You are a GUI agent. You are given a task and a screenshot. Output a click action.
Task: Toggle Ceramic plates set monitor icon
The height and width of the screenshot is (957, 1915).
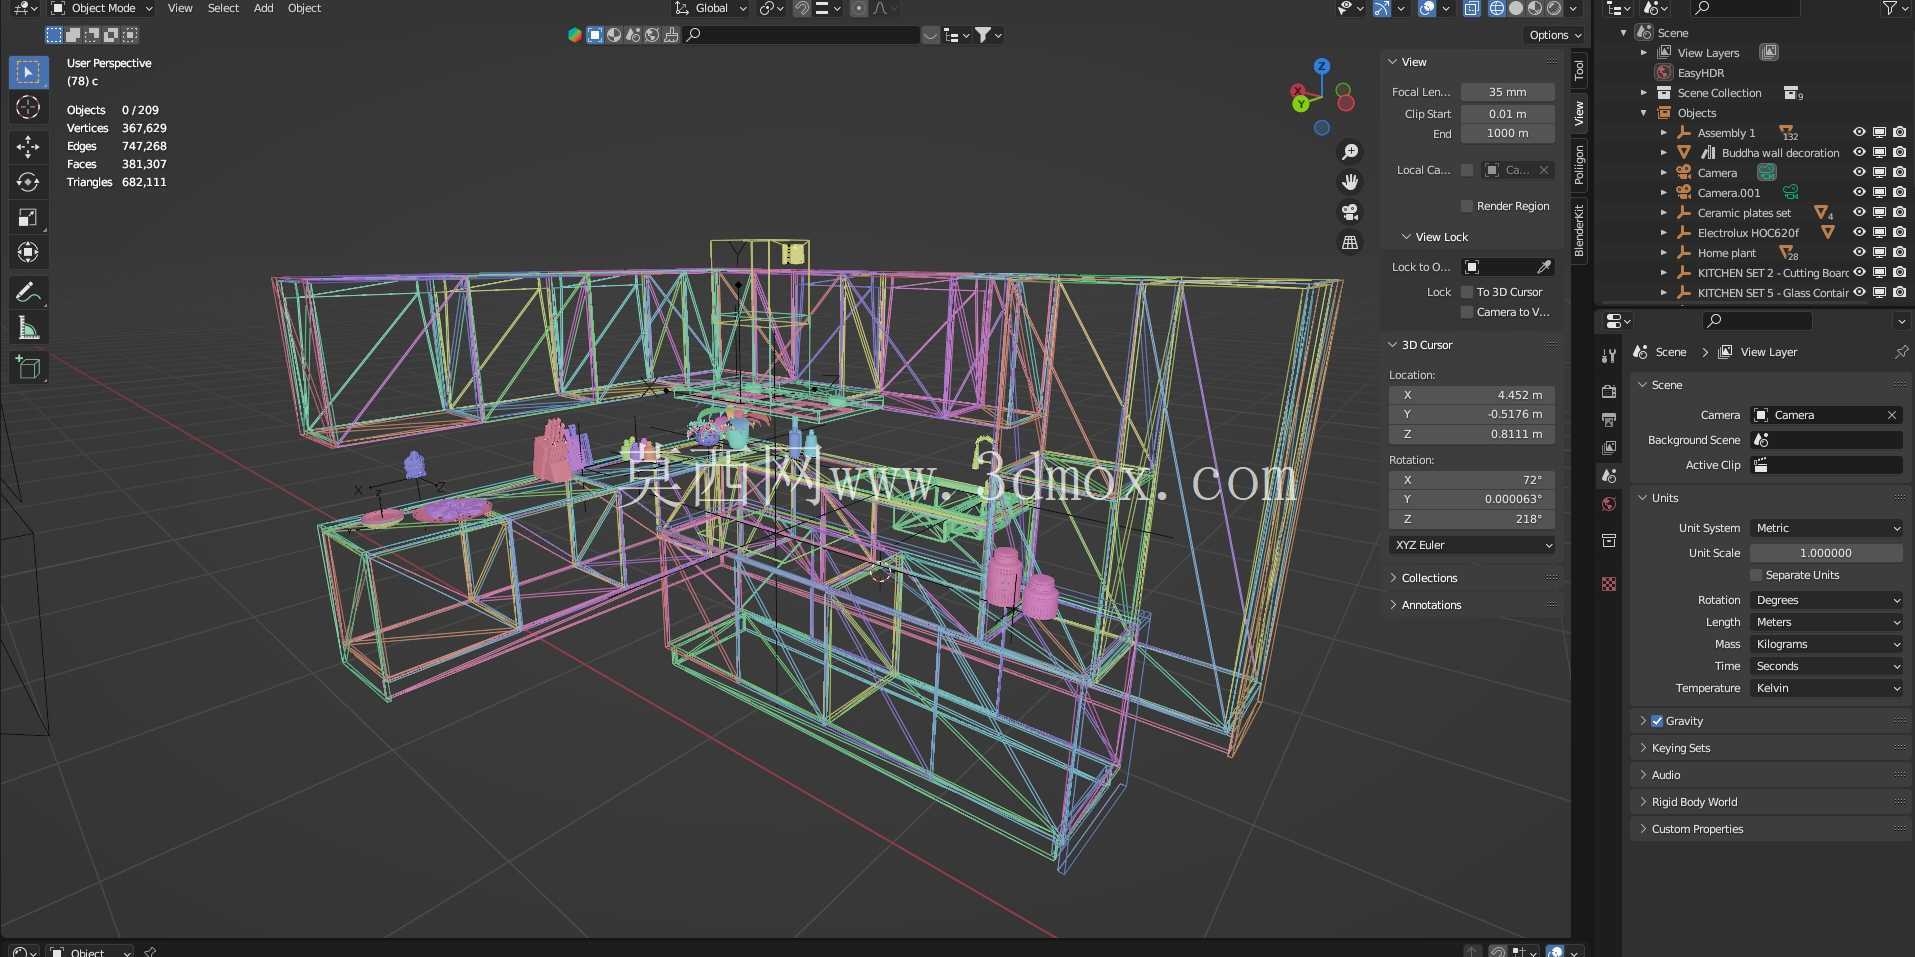pos(1879,213)
